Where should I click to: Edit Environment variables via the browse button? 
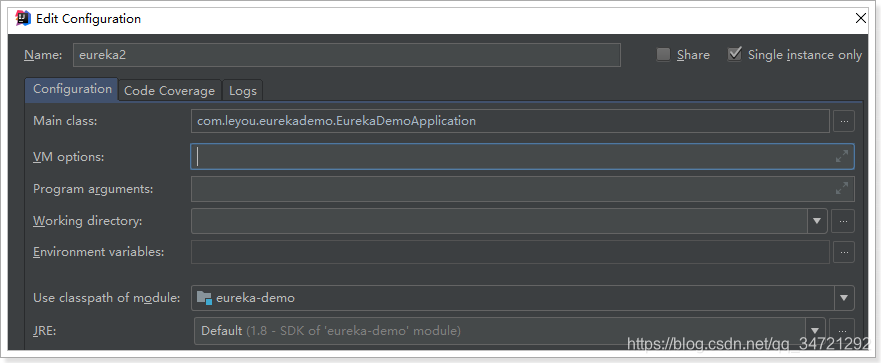[x=843, y=252]
